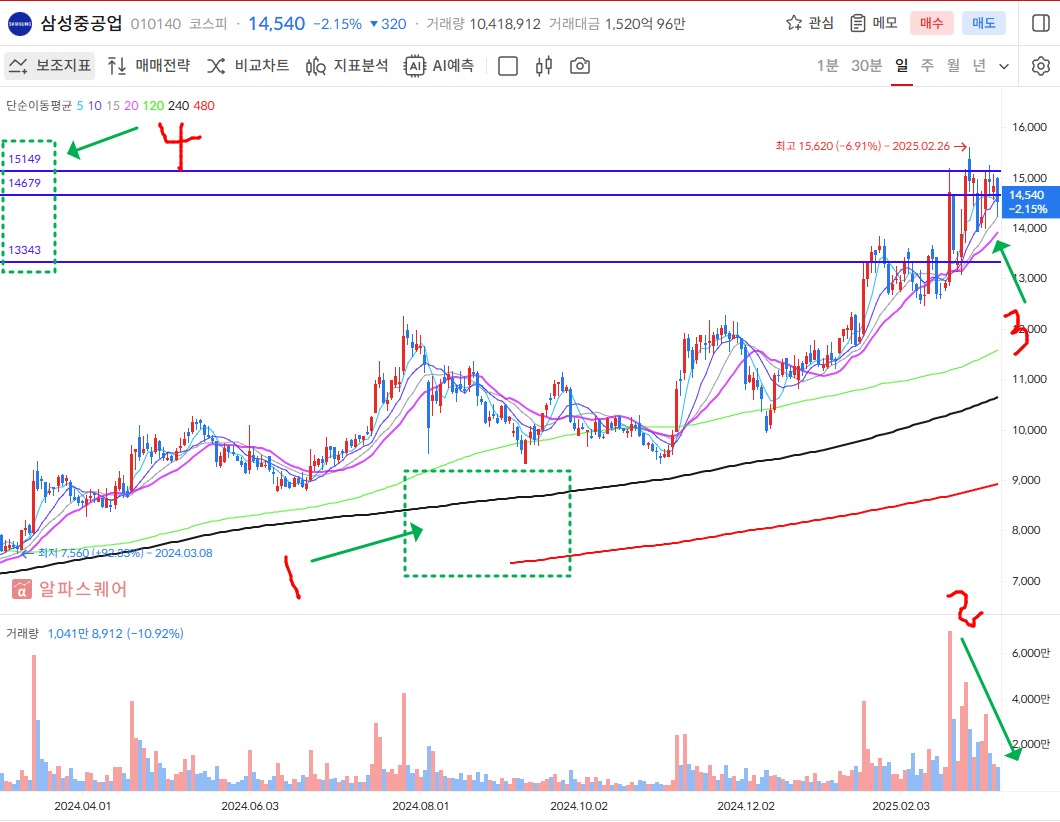Click the 240 moving average color label
Screen dimensions: 1060x822
pos(179,105)
